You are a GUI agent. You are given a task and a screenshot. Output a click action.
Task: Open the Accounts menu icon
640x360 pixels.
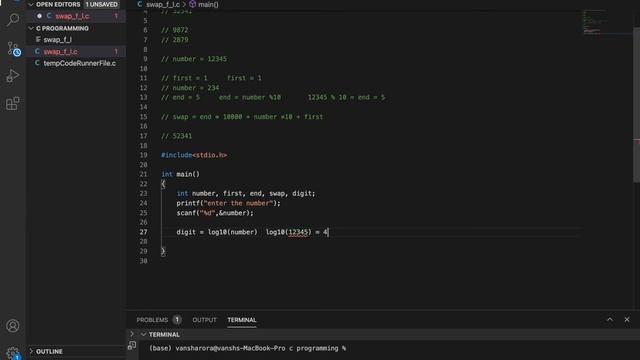(x=13, y=326)
